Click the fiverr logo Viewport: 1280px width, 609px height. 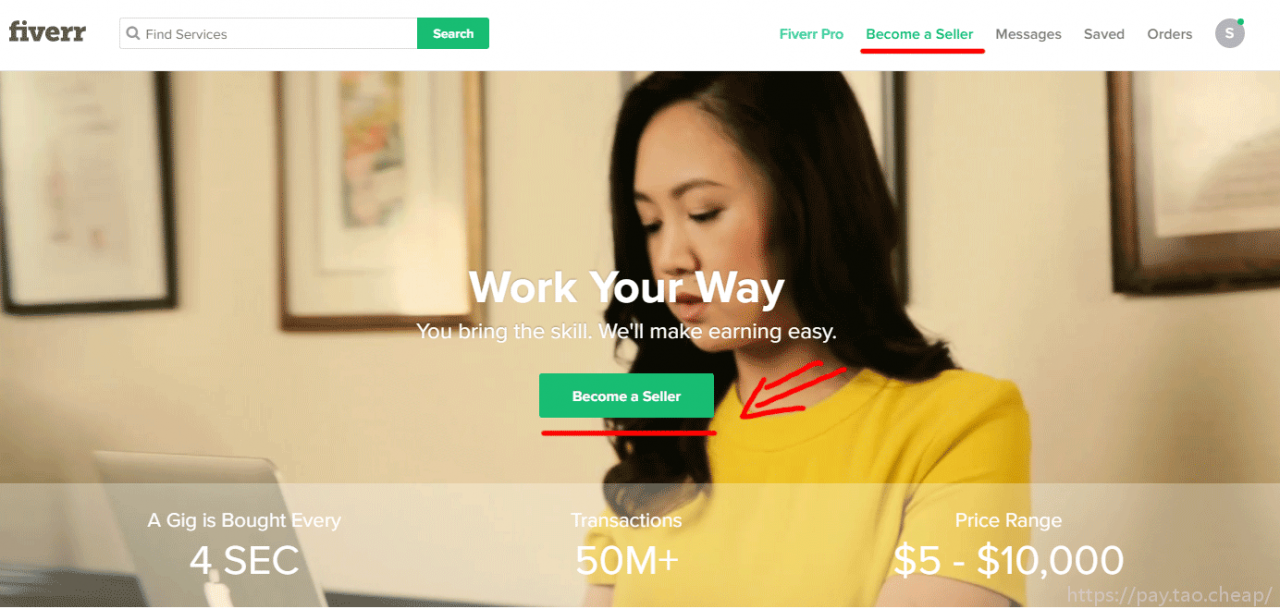tap(47, 32)
